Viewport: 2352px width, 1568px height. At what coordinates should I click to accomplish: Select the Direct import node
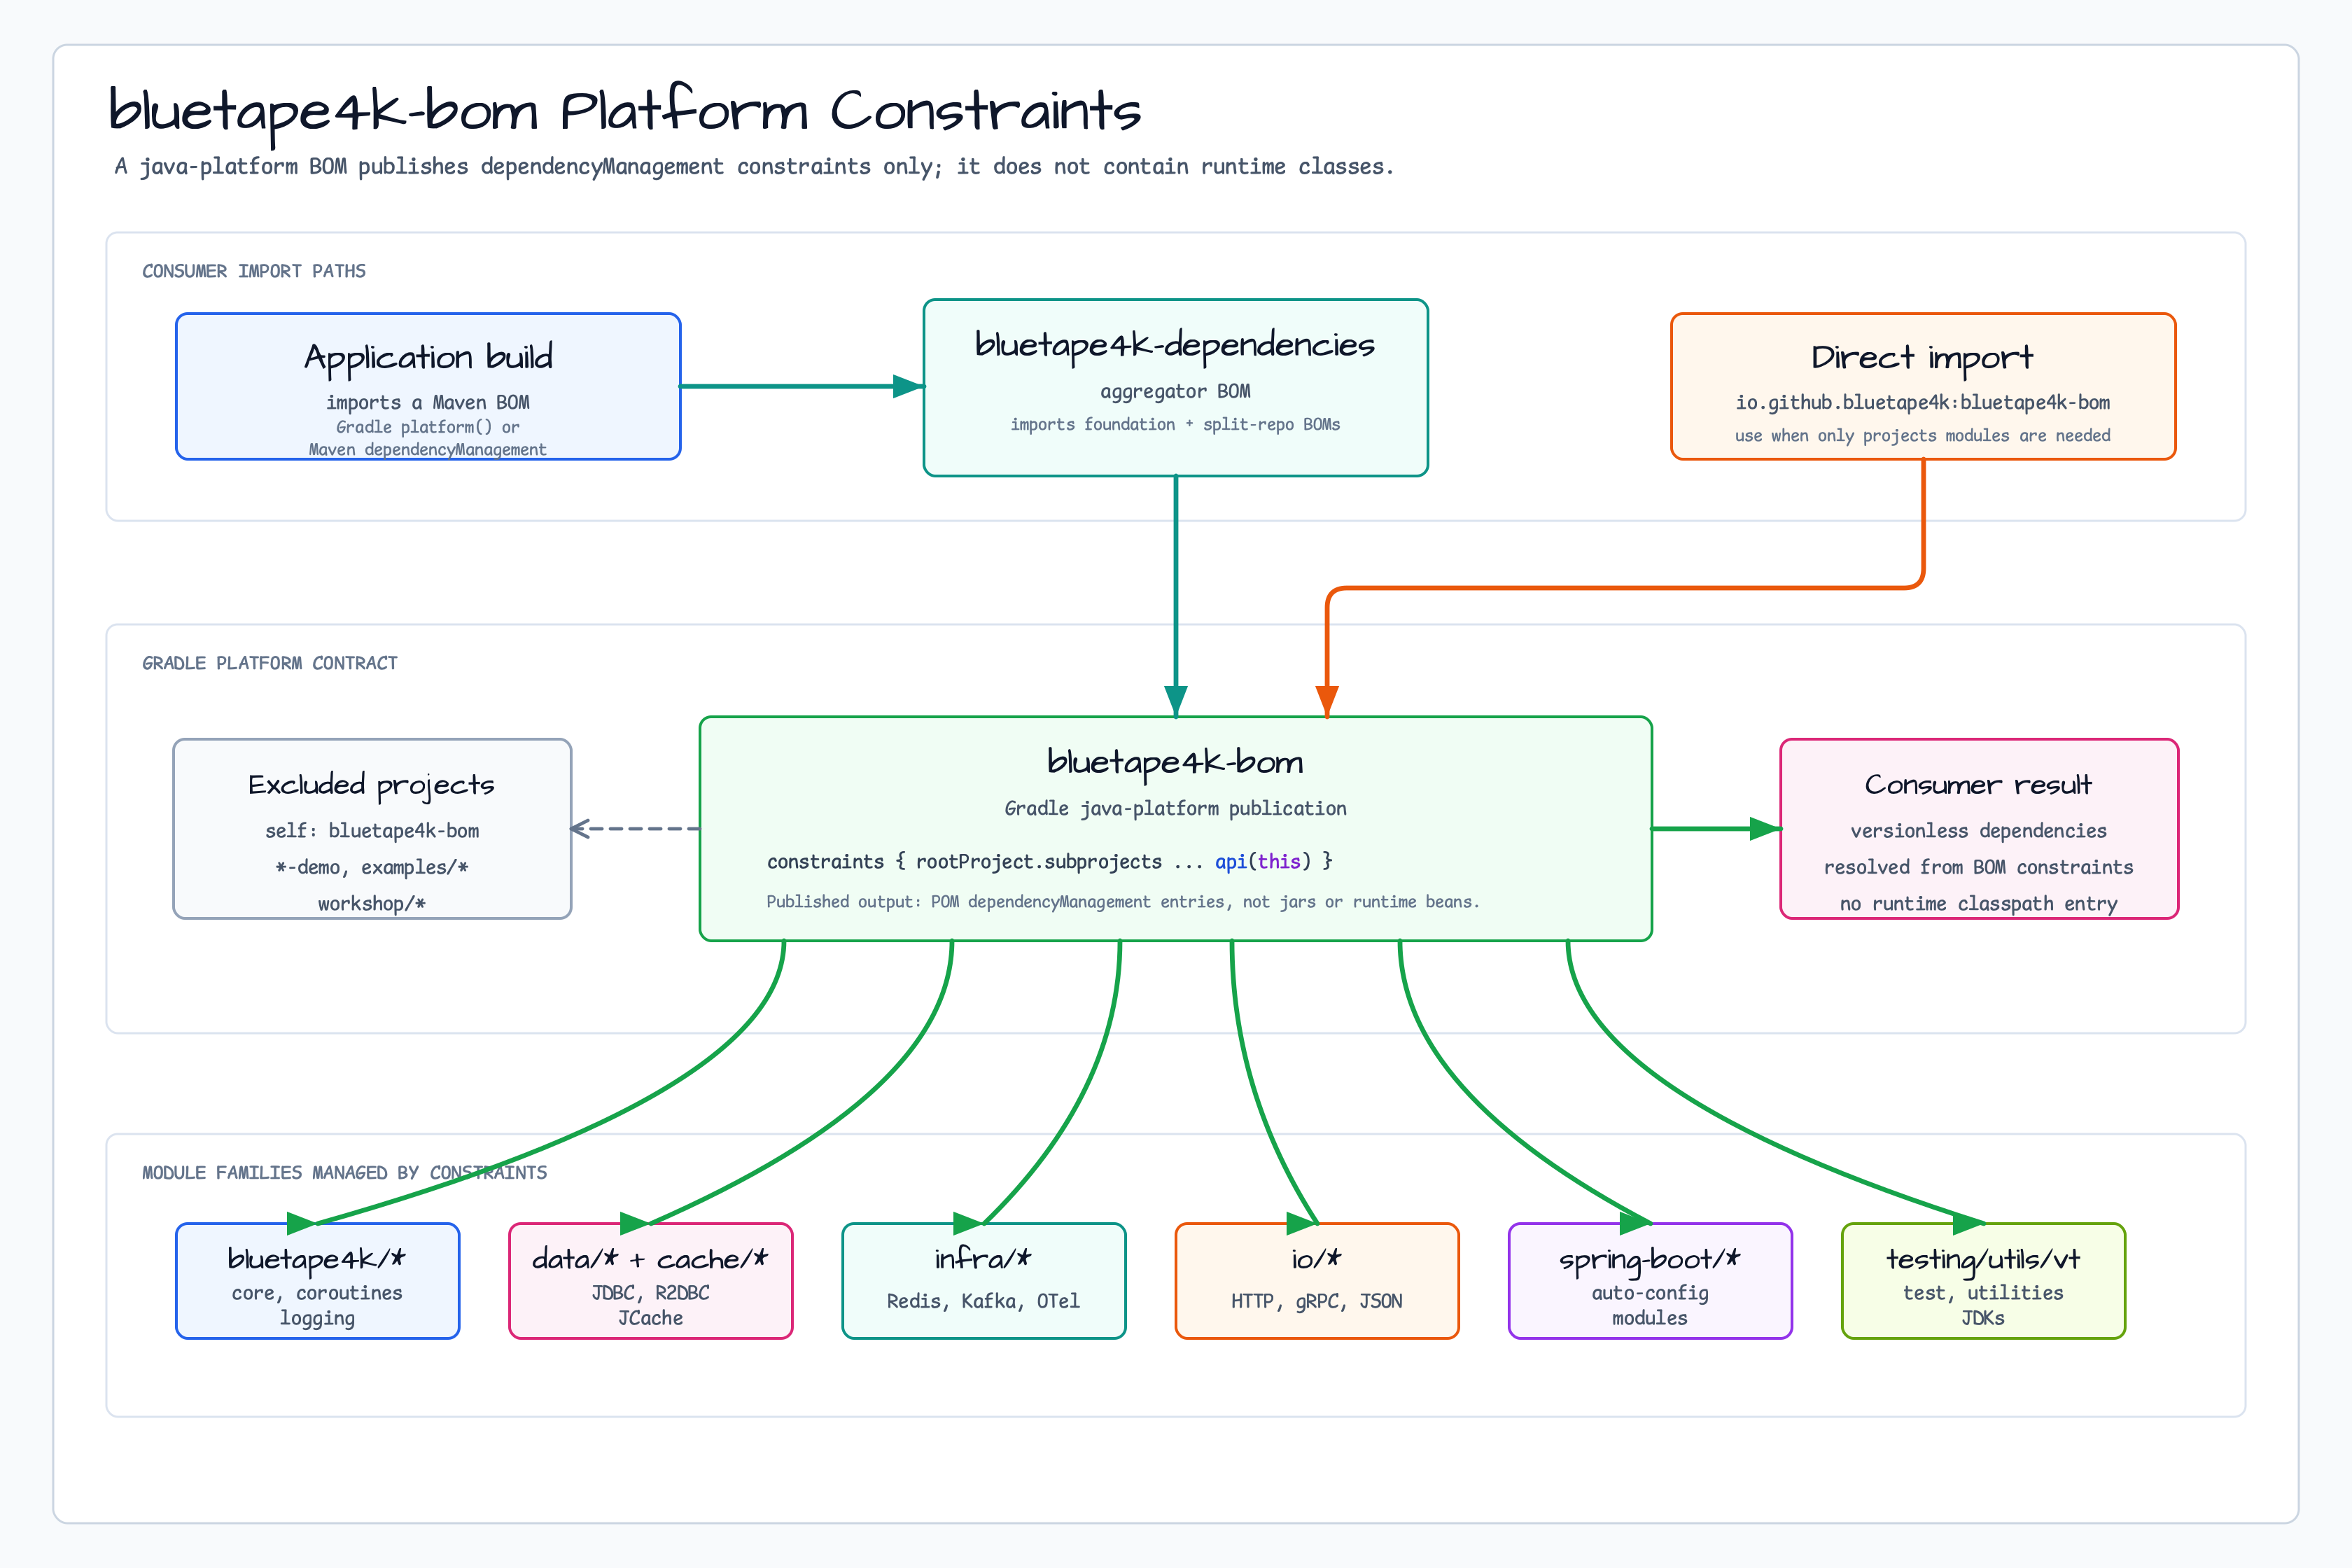point(1923,386)
